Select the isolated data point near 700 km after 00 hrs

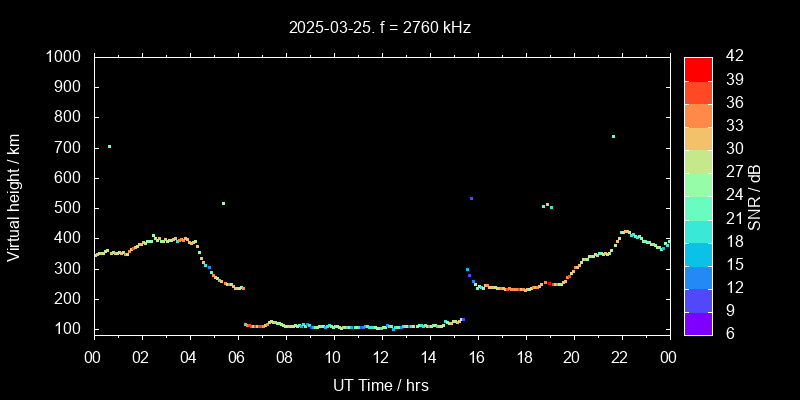(x=109, y=147)
